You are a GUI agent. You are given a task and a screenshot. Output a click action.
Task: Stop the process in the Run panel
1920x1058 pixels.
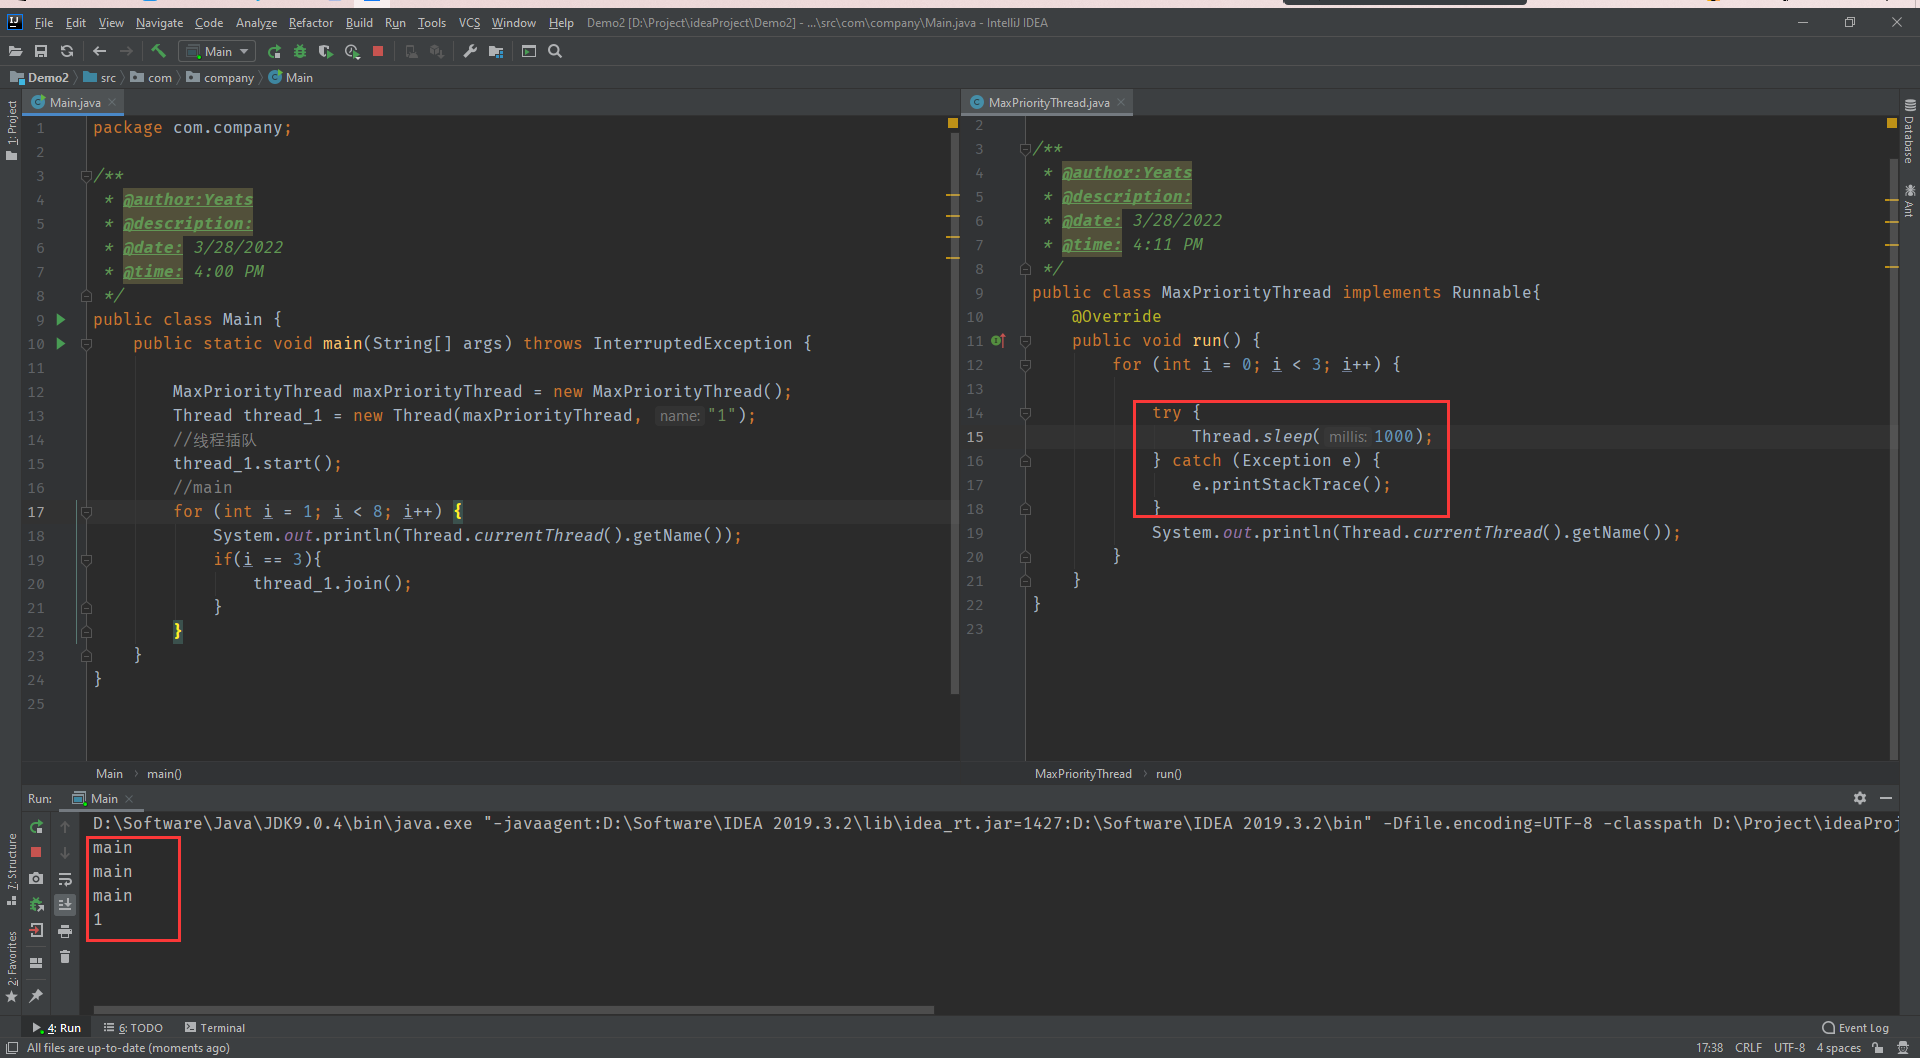pos(36,852)
